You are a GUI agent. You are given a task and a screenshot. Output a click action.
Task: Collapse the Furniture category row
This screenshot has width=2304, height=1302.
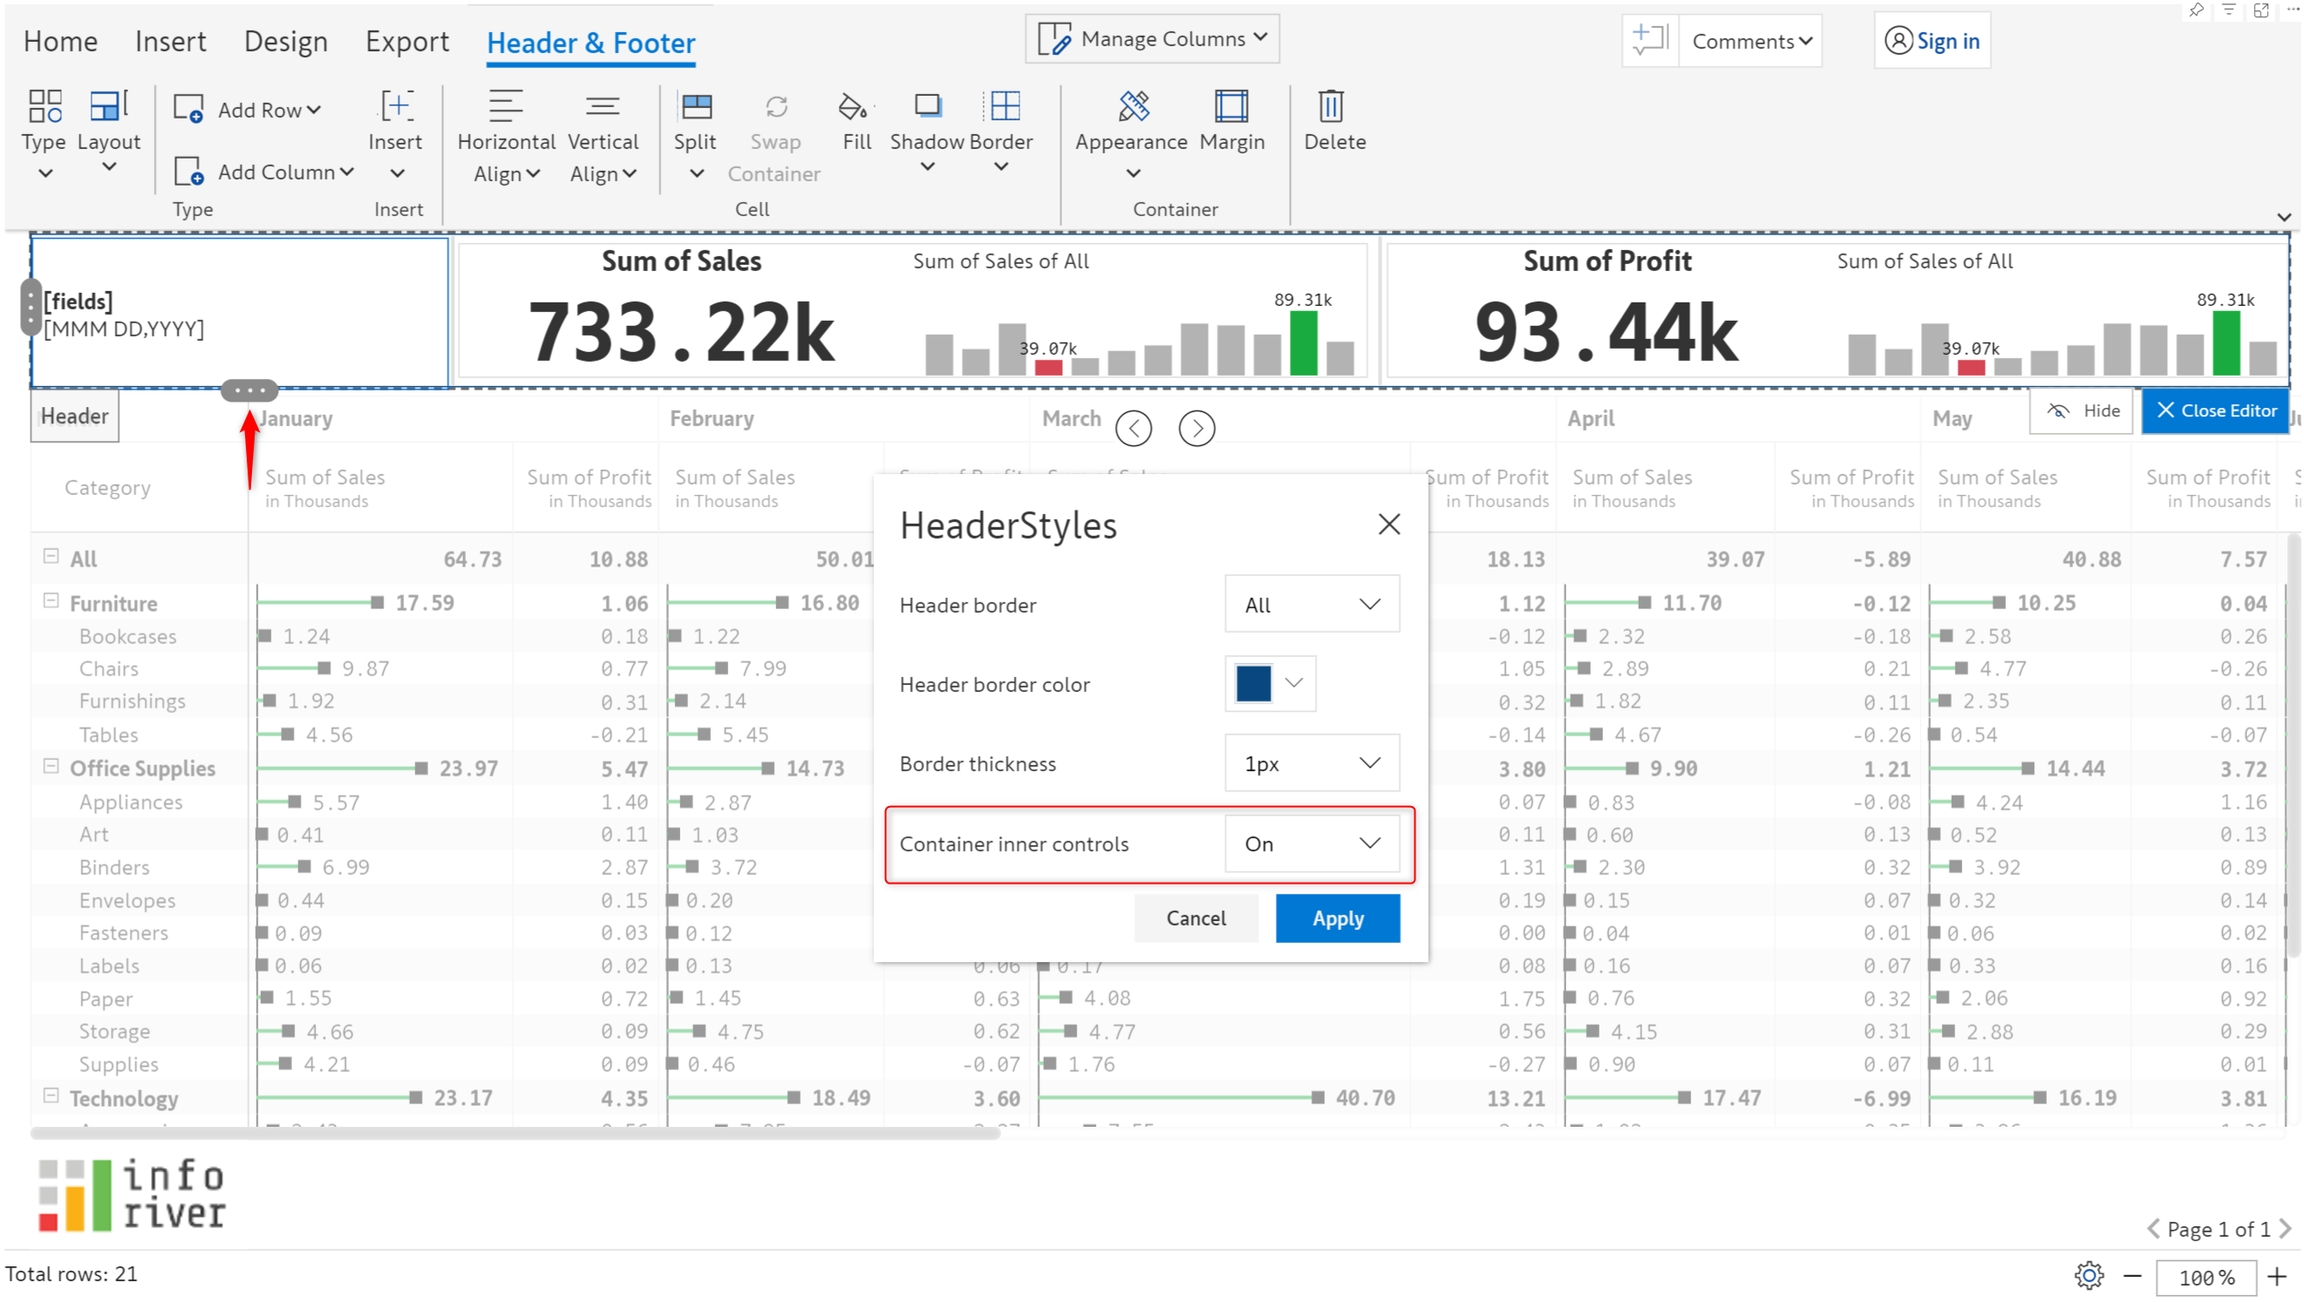(x=51, y=601)
